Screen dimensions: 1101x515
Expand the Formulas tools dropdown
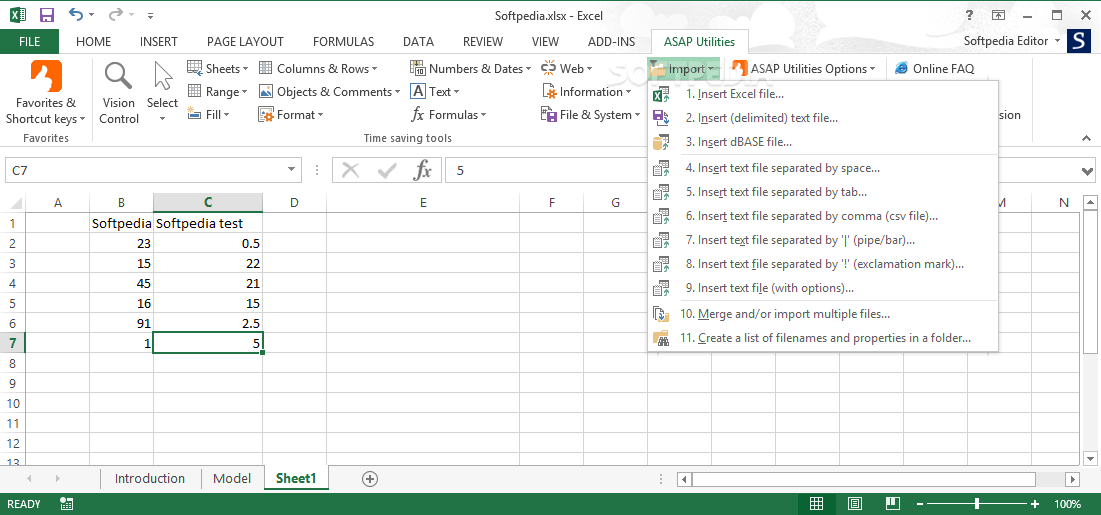pyautogui.click(x=449, y=115)
